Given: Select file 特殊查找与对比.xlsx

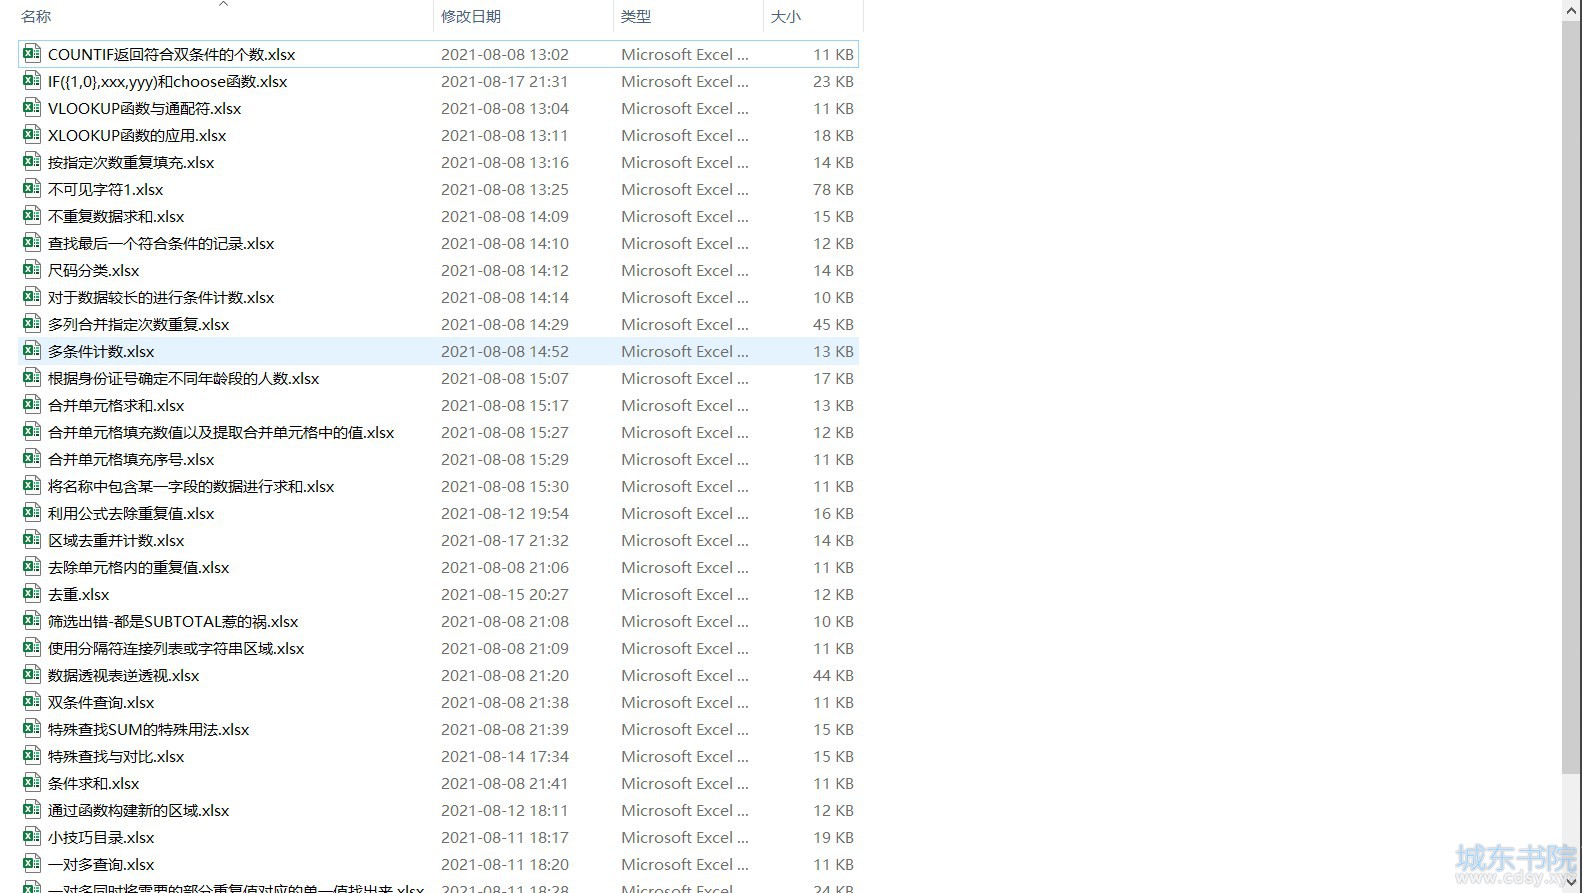Looking at the screenshot, I should click(x=116, y=756).
